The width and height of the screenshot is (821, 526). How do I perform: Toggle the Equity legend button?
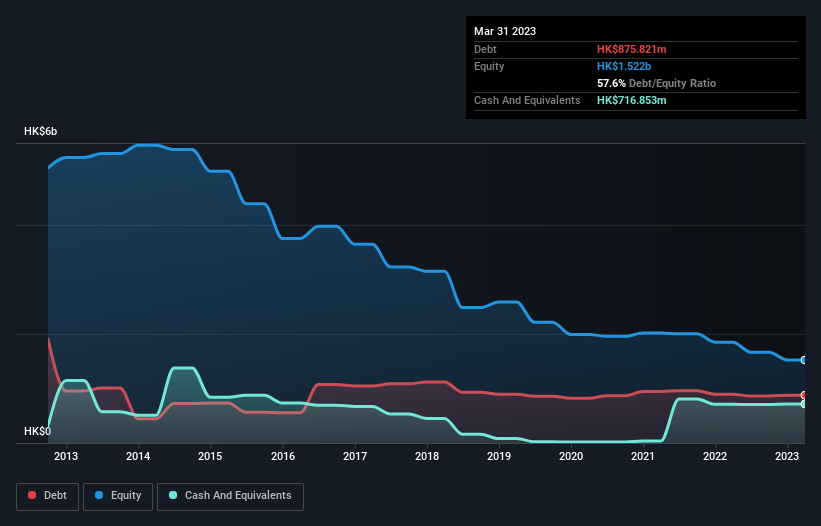[118, 496]
